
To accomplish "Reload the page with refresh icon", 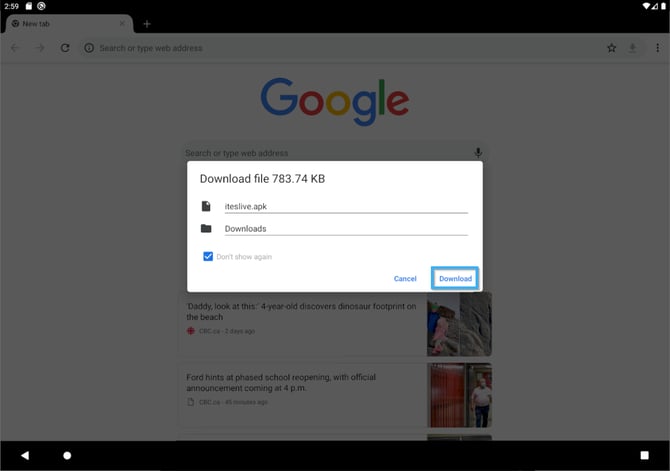I will 65,48.
